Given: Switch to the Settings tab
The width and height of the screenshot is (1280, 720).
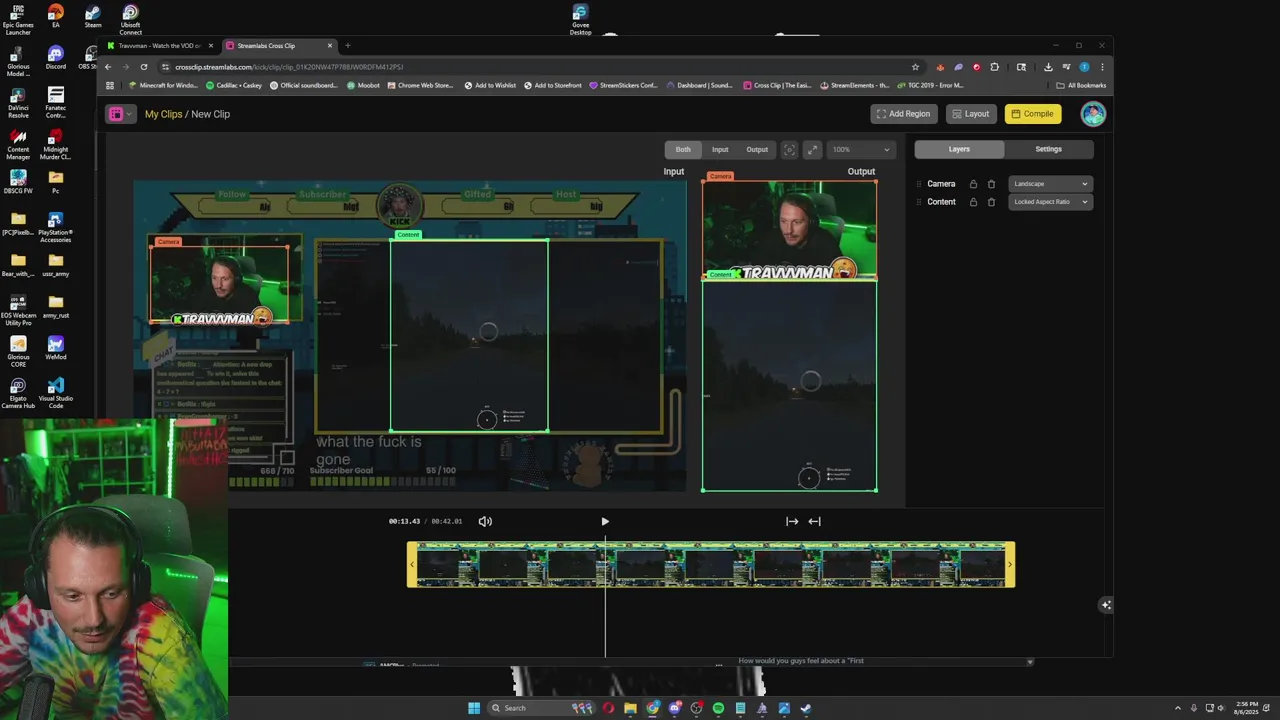Looking at the screenshot, I should point(1048,149).
